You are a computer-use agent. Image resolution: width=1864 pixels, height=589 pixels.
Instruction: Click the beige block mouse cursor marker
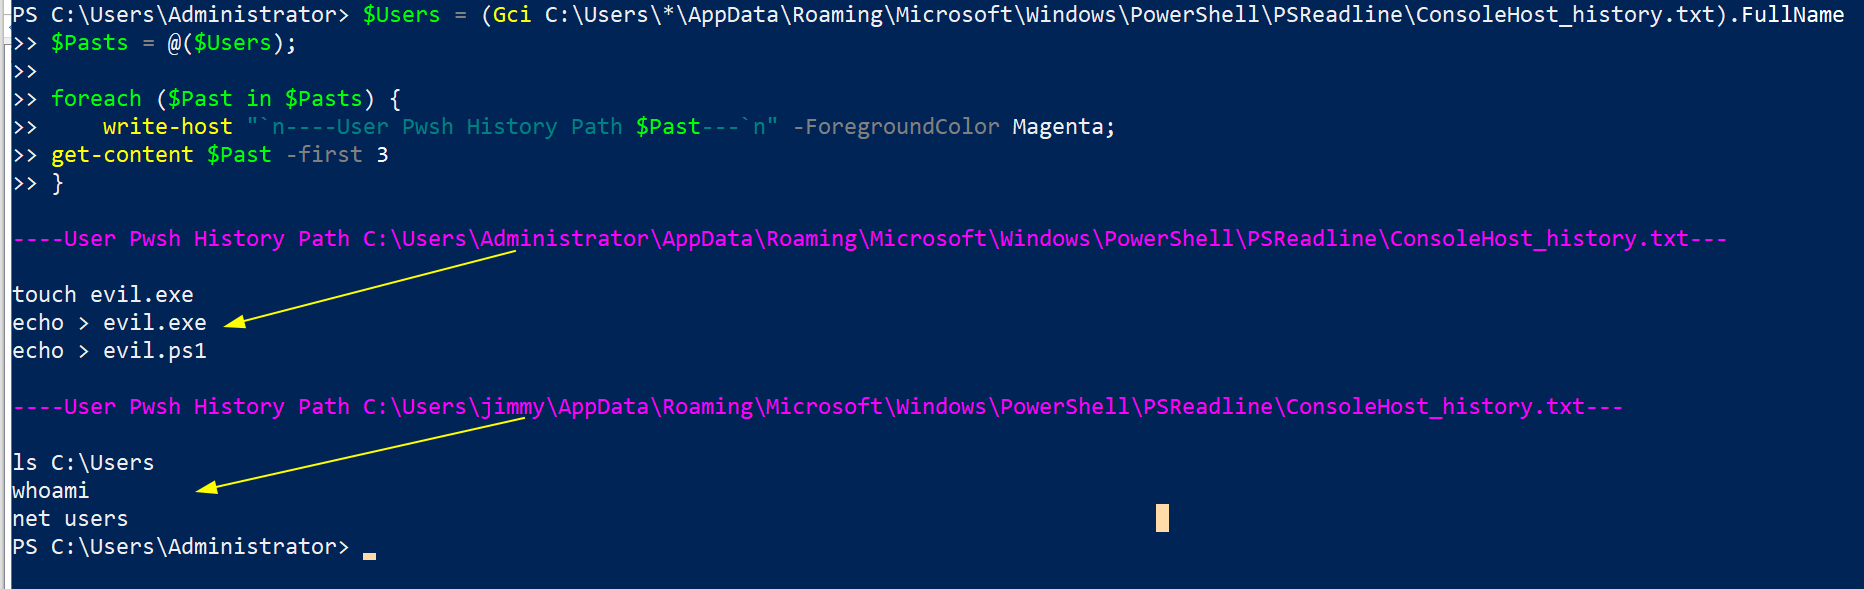(1162, 518)
